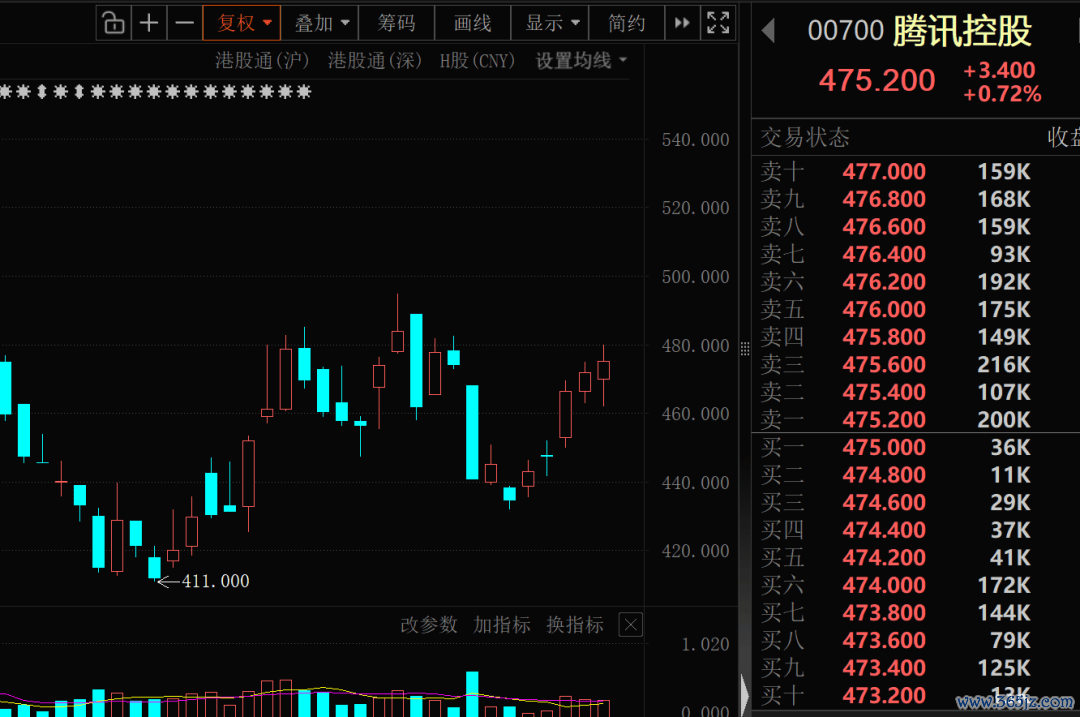Screen dimensions: 1080x717
Task: Open the 叠加 dropdown
Action: point(321,23)
